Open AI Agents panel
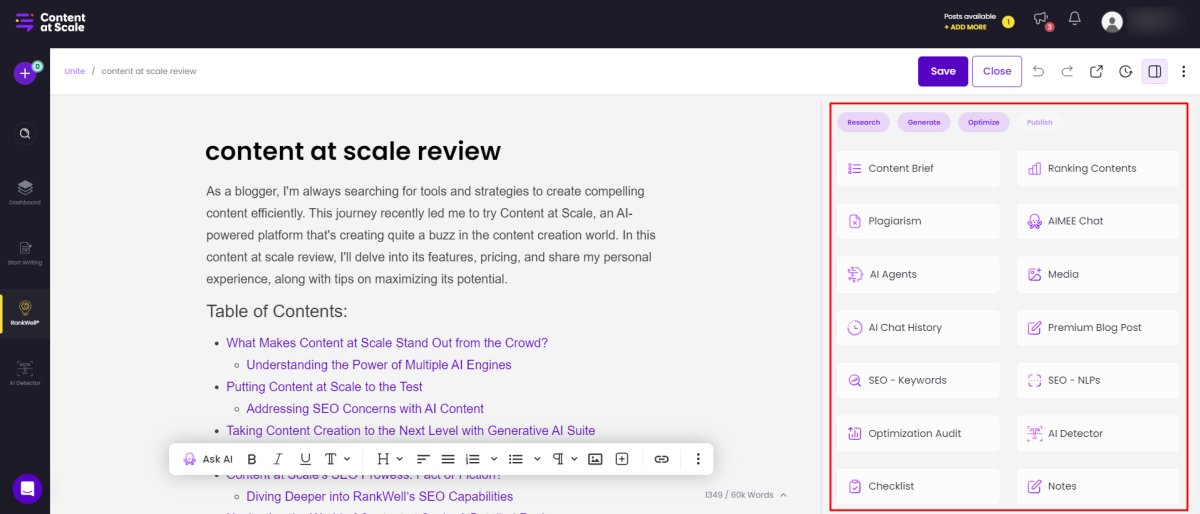This screenshot has height=514, width=1200. point(918,274)
